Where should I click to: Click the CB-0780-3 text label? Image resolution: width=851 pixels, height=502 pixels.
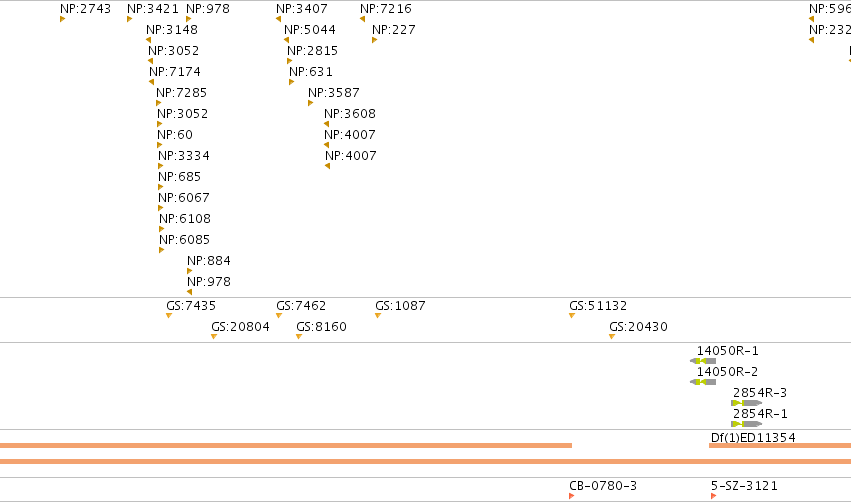tap(603, 486)
